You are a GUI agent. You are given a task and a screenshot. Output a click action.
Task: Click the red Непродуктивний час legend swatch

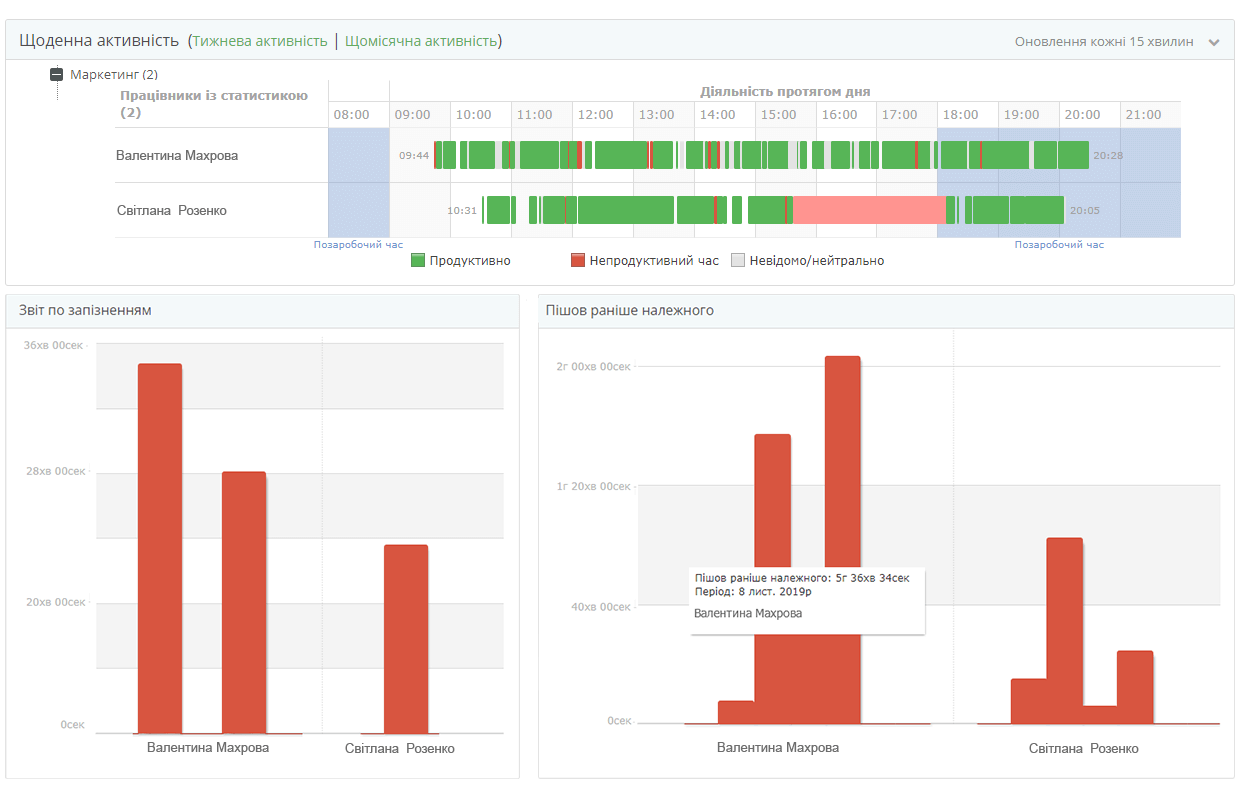577,261
